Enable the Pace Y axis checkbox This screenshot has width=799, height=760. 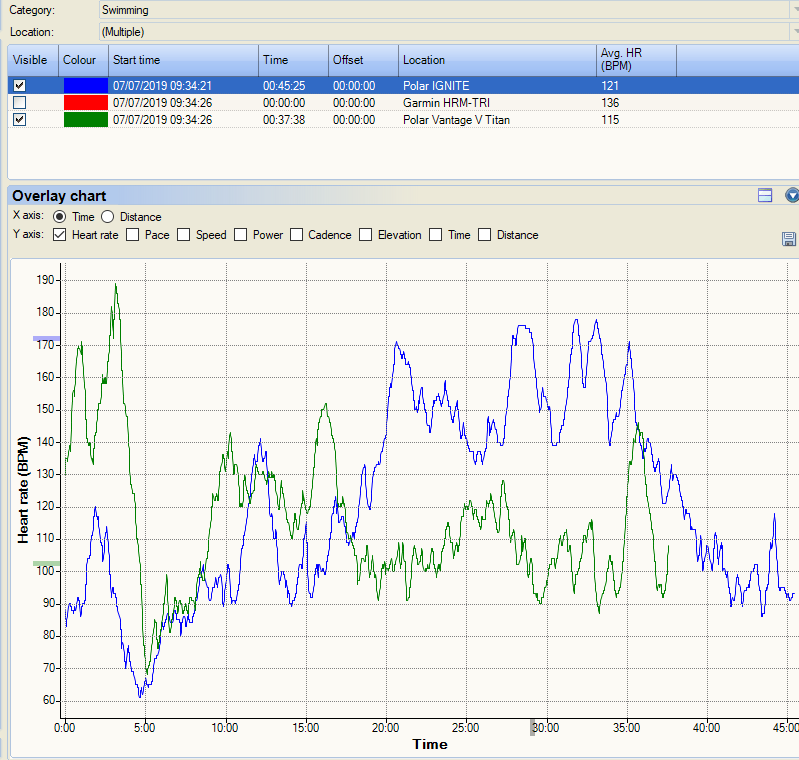coord(133,235)
